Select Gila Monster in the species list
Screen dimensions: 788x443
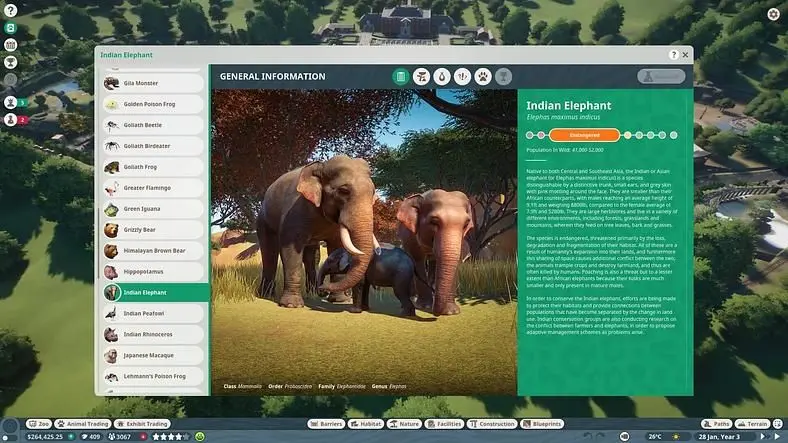pyautogui.click(x=153, y=83)
